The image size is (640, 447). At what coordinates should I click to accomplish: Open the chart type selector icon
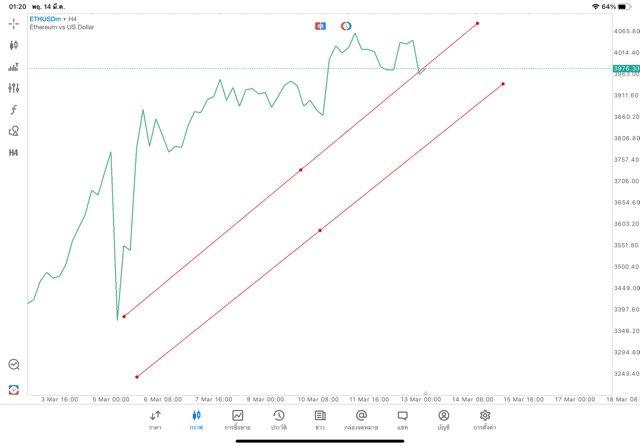[x=14, y=67]
